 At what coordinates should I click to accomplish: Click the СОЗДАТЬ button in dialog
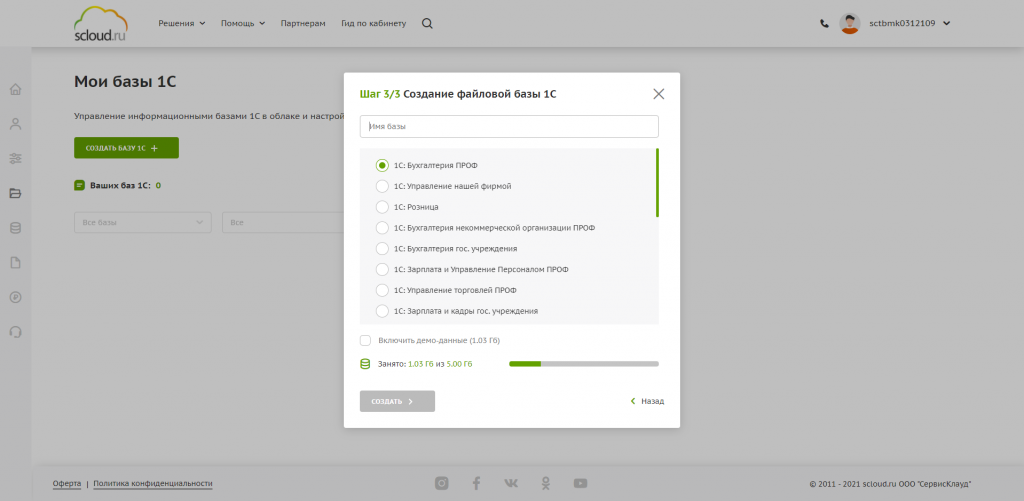click(x=397, y=401)
